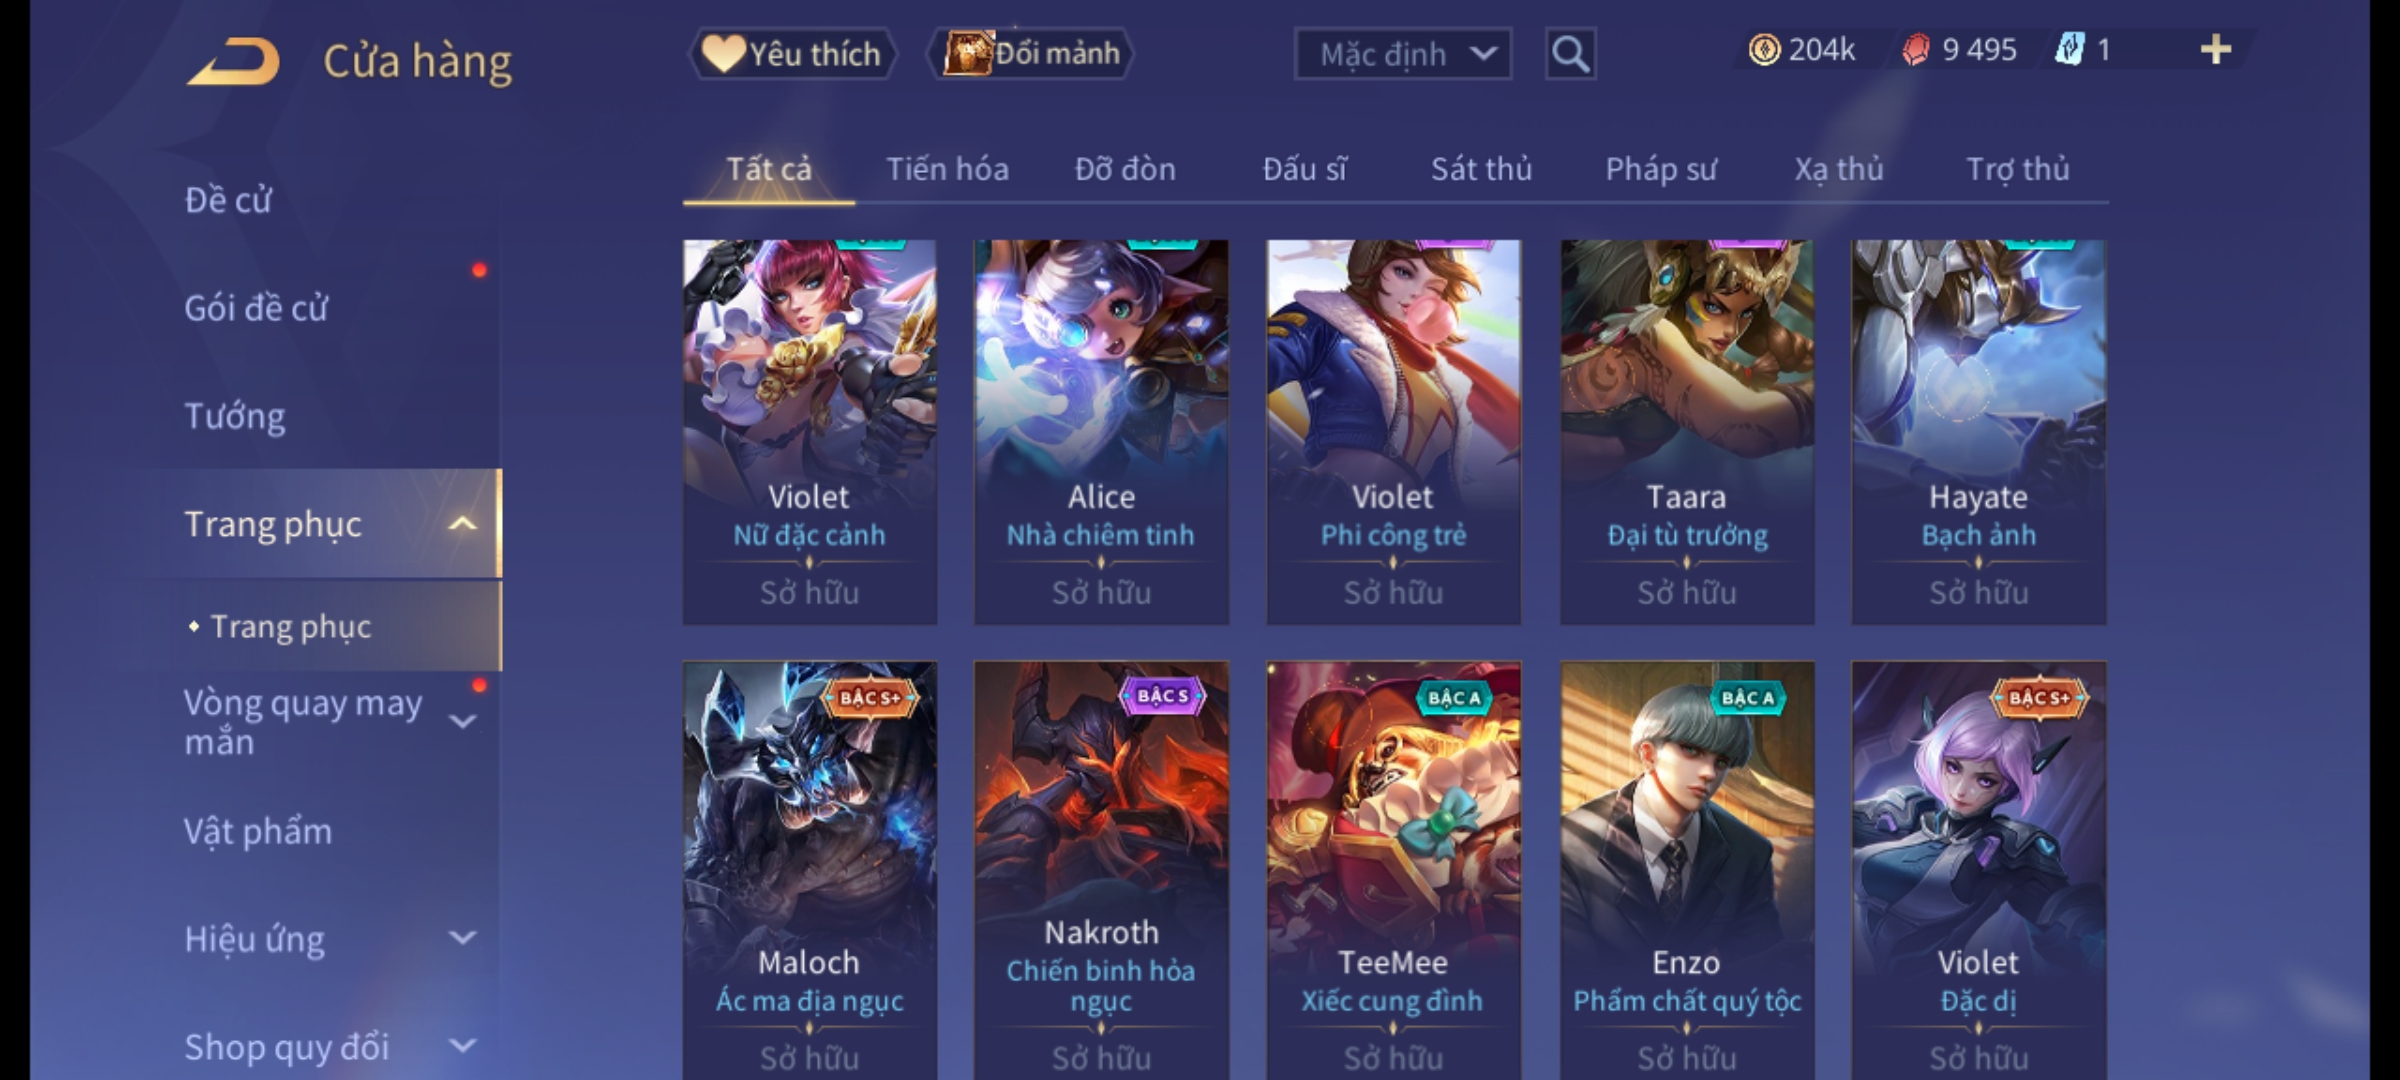Tap the plus icon to add currency
Viewport: 2400px width, 1080px height.
(2216, 50)
